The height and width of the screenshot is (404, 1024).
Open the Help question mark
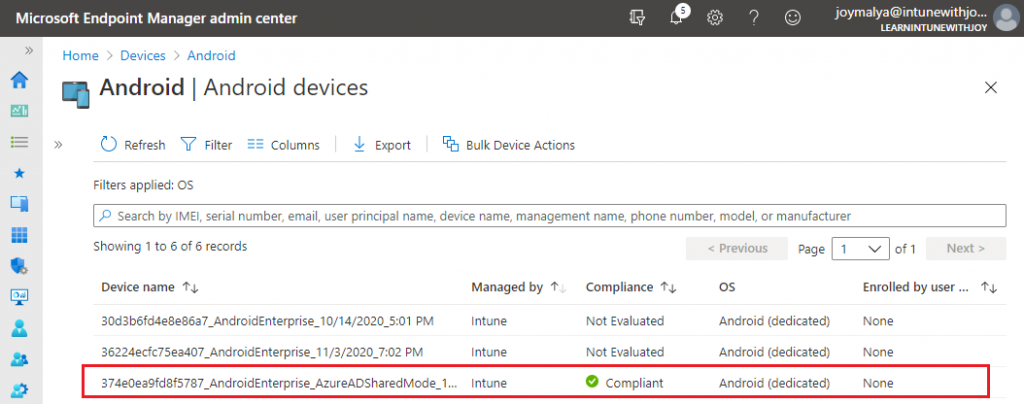754,18
